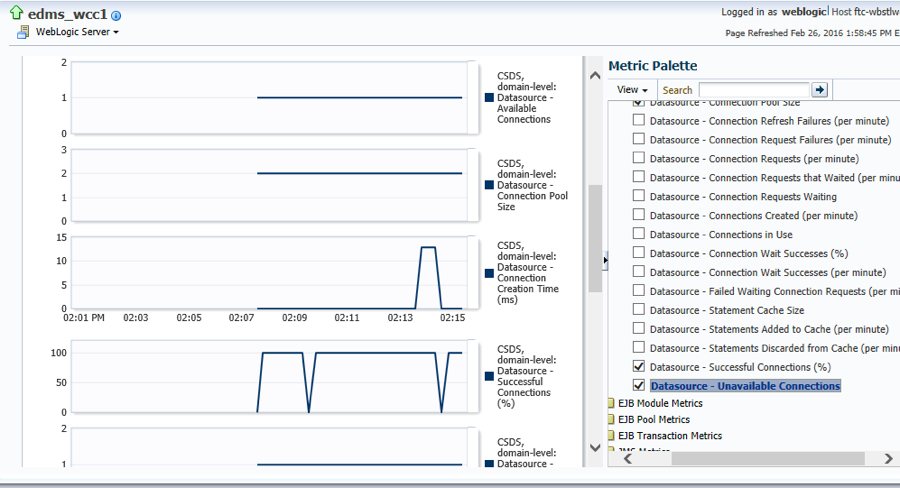The image size is (900, 488).
Task: Uncheck Datasource Unavailable Connections
Action: click(638, 385)
